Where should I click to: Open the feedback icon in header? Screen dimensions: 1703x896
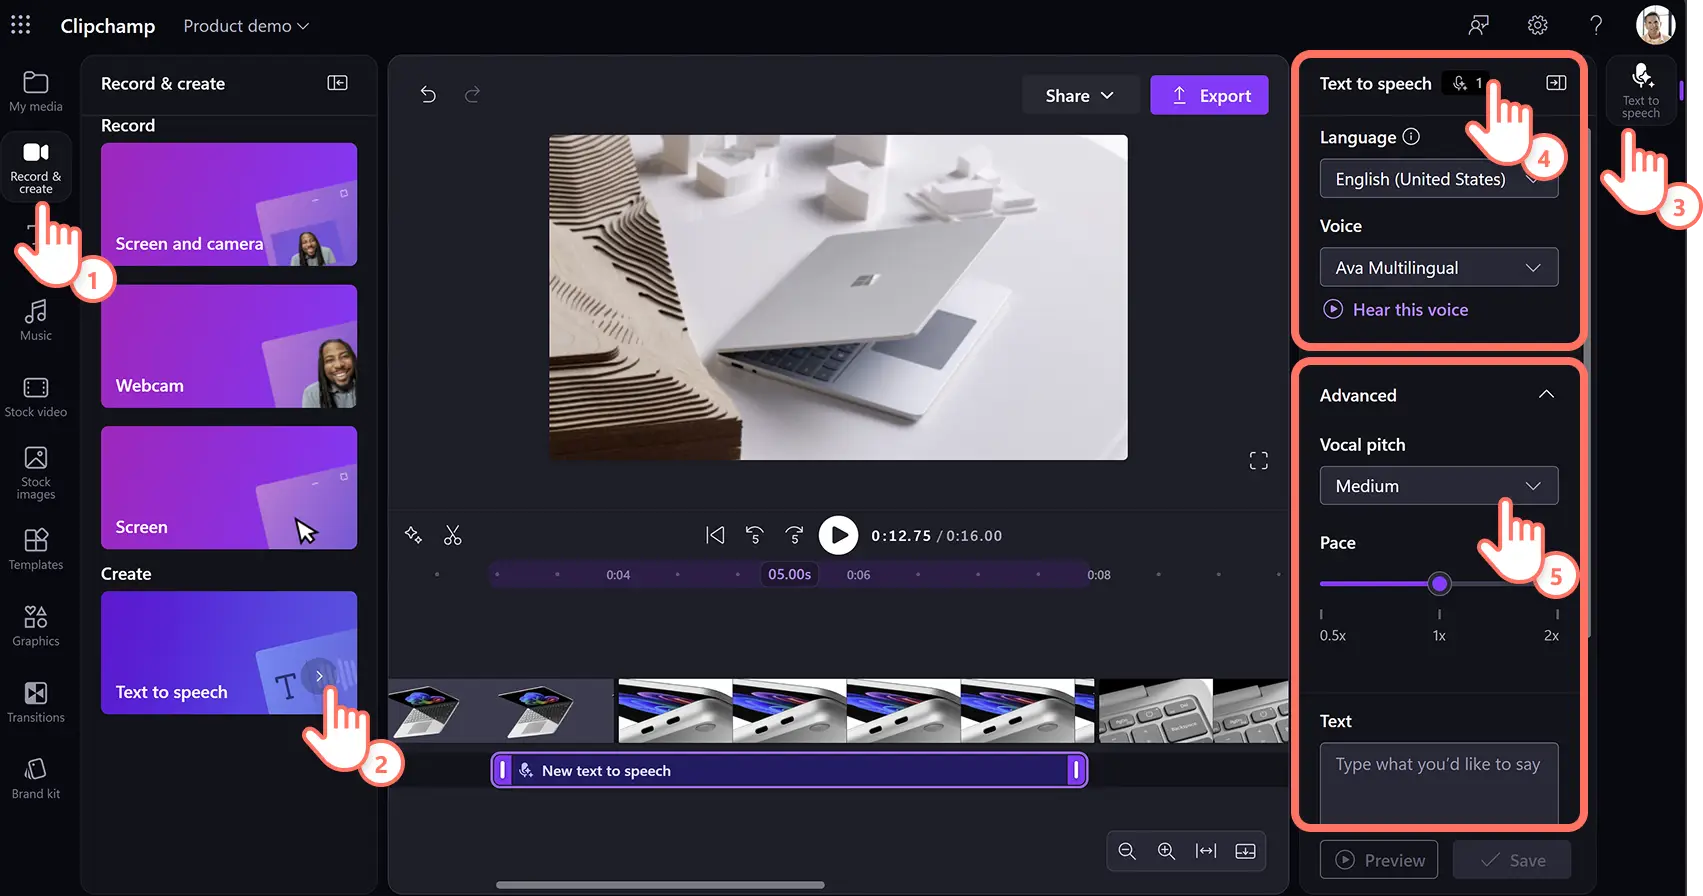coord(1479,25)
